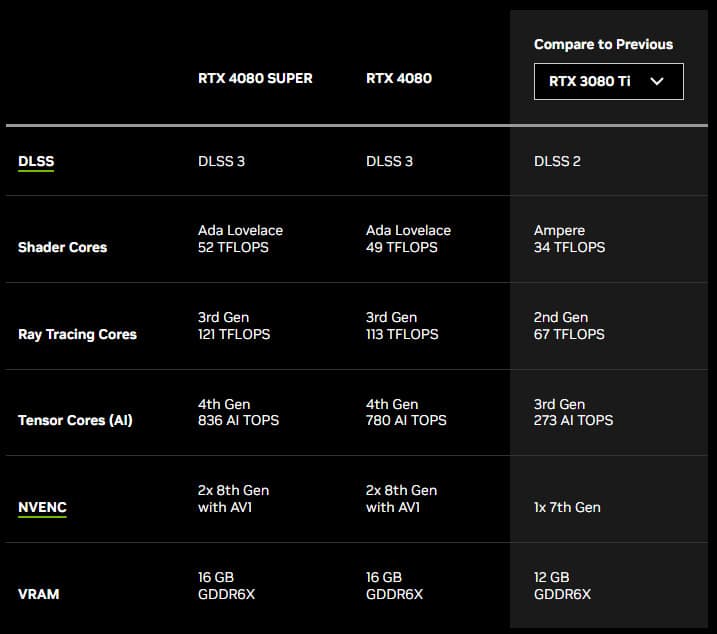Click the Ray Tracing Cores row label
This screenshot has height=634, width=717.
[x=77, y=334]
